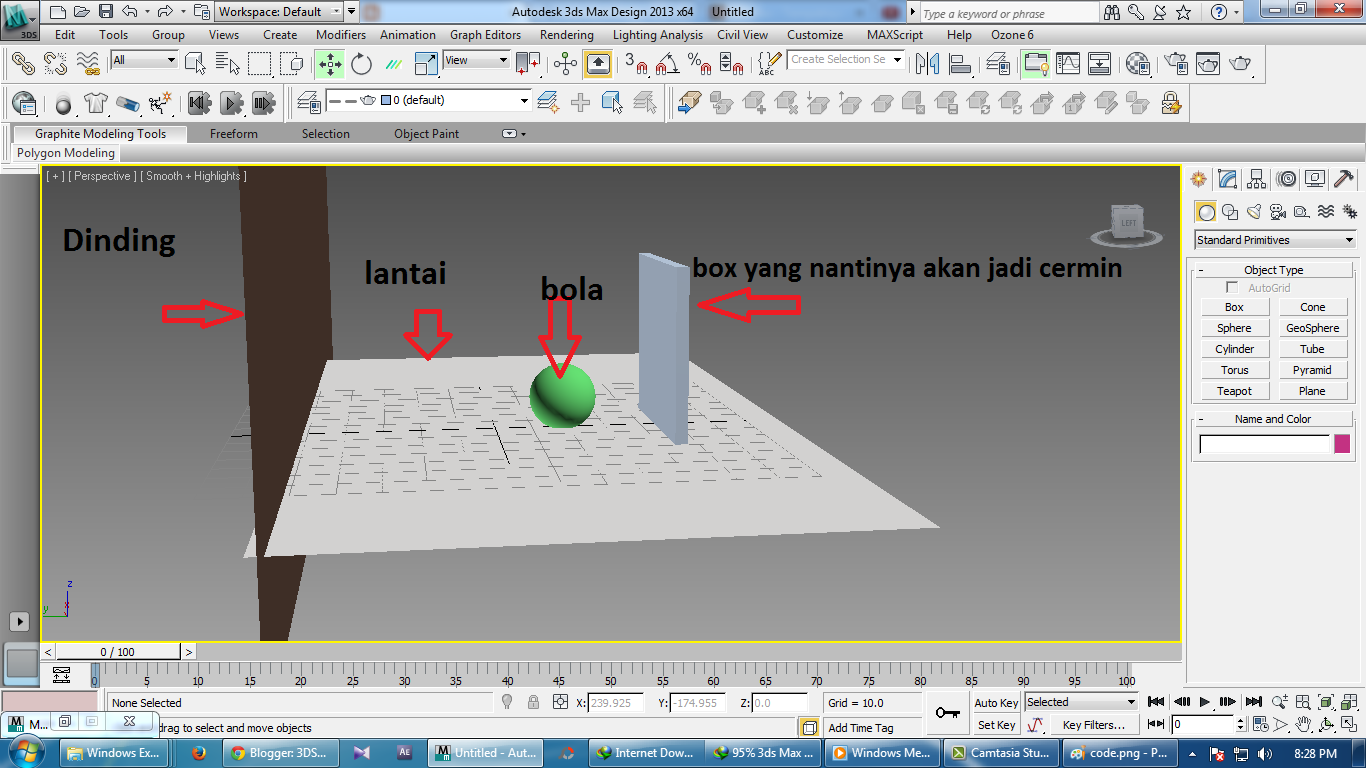Toggle the Percent Snap button
The height and width of the screenshot is (768, 1366).
[700, 63]
